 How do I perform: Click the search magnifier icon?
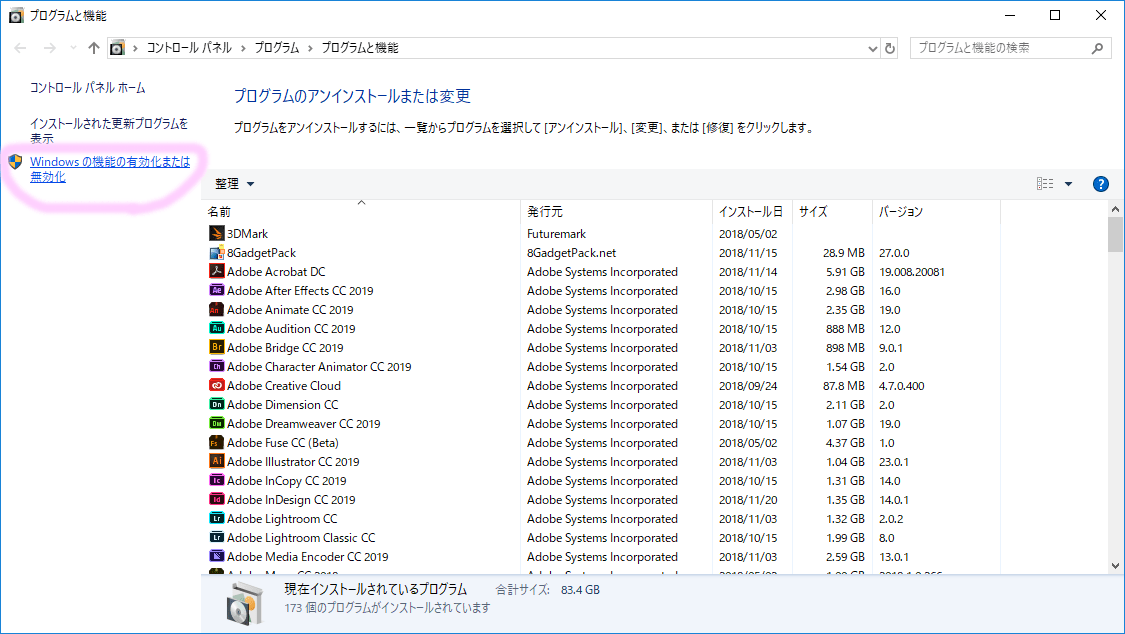(x=1097, y=48)
